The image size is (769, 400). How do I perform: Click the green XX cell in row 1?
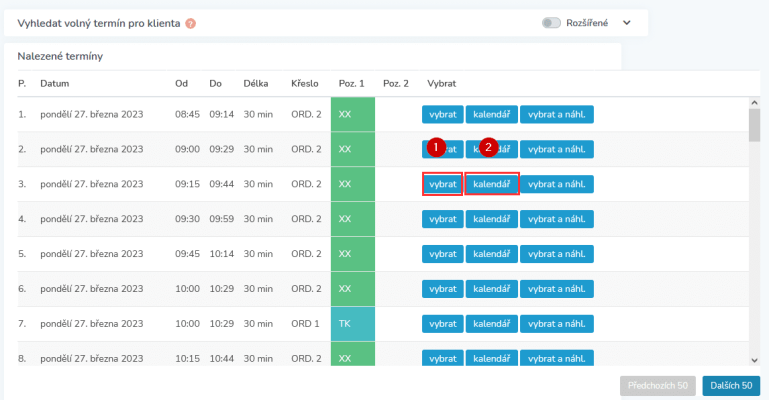click(353, 114)
